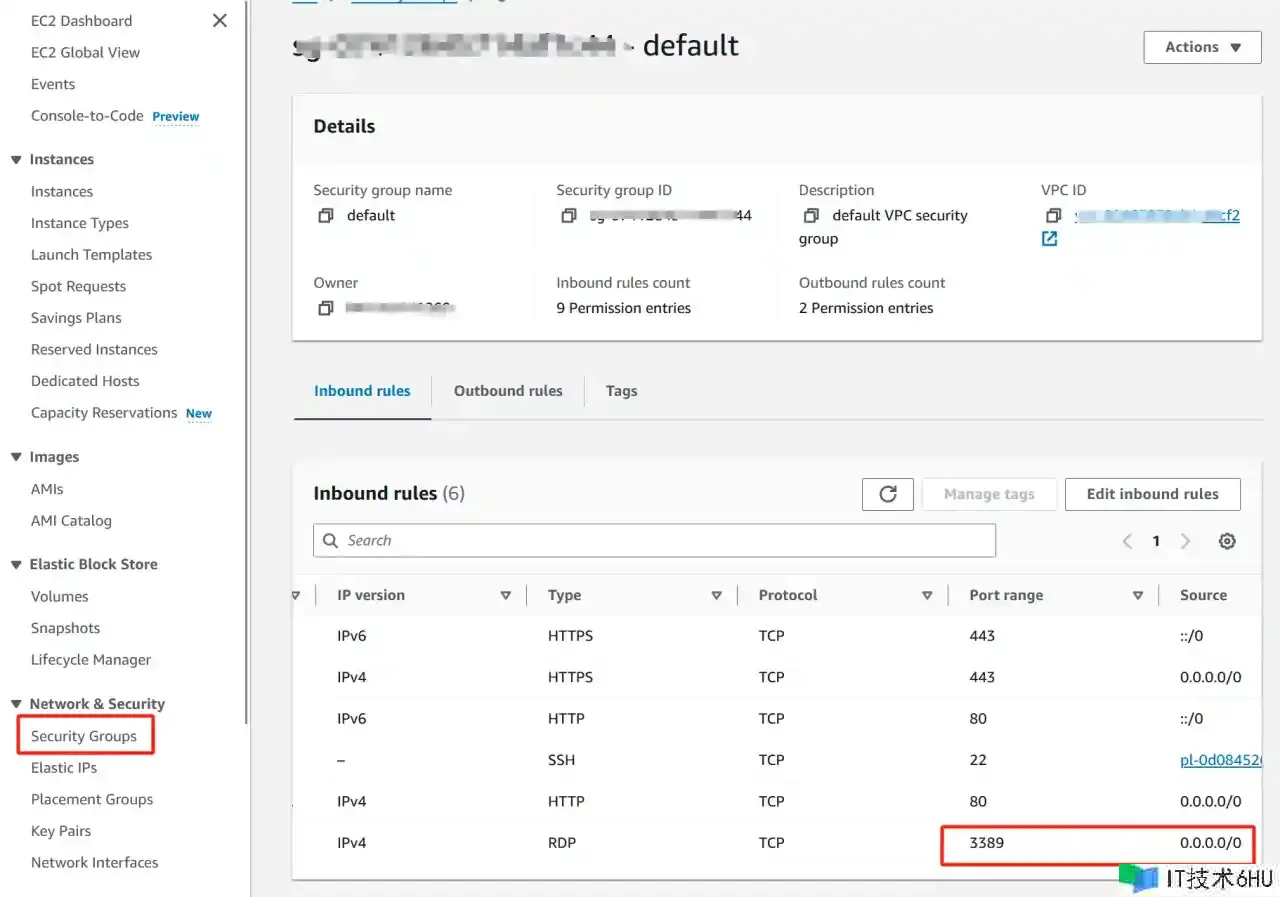The width and height of the screenshot is (1280, 897).
Task: Open table preferences gear icon
Action: pos(1227,541)
